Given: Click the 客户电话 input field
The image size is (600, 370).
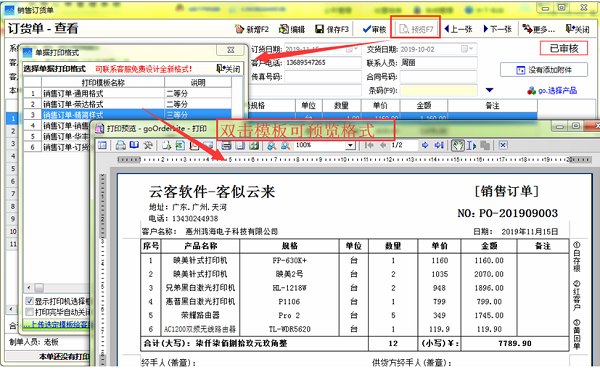Looking at the screenshot, I should point(323,63).
